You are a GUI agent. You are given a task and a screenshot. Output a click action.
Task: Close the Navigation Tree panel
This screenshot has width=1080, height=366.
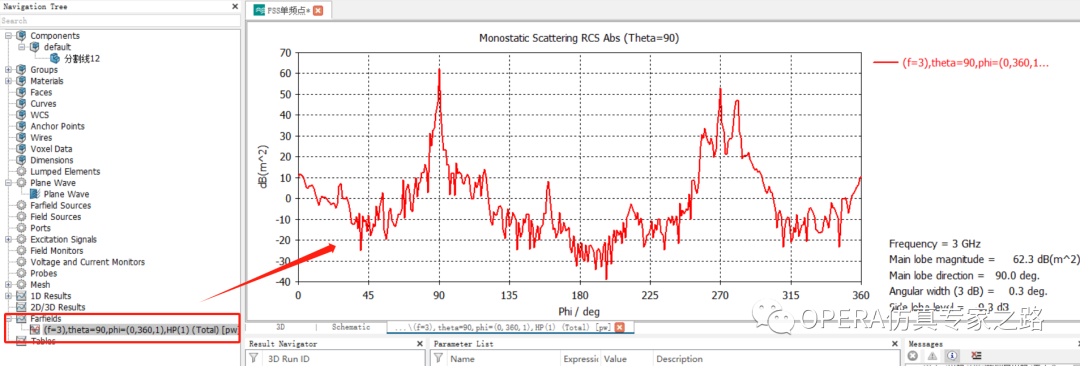[x=236, y=6]
